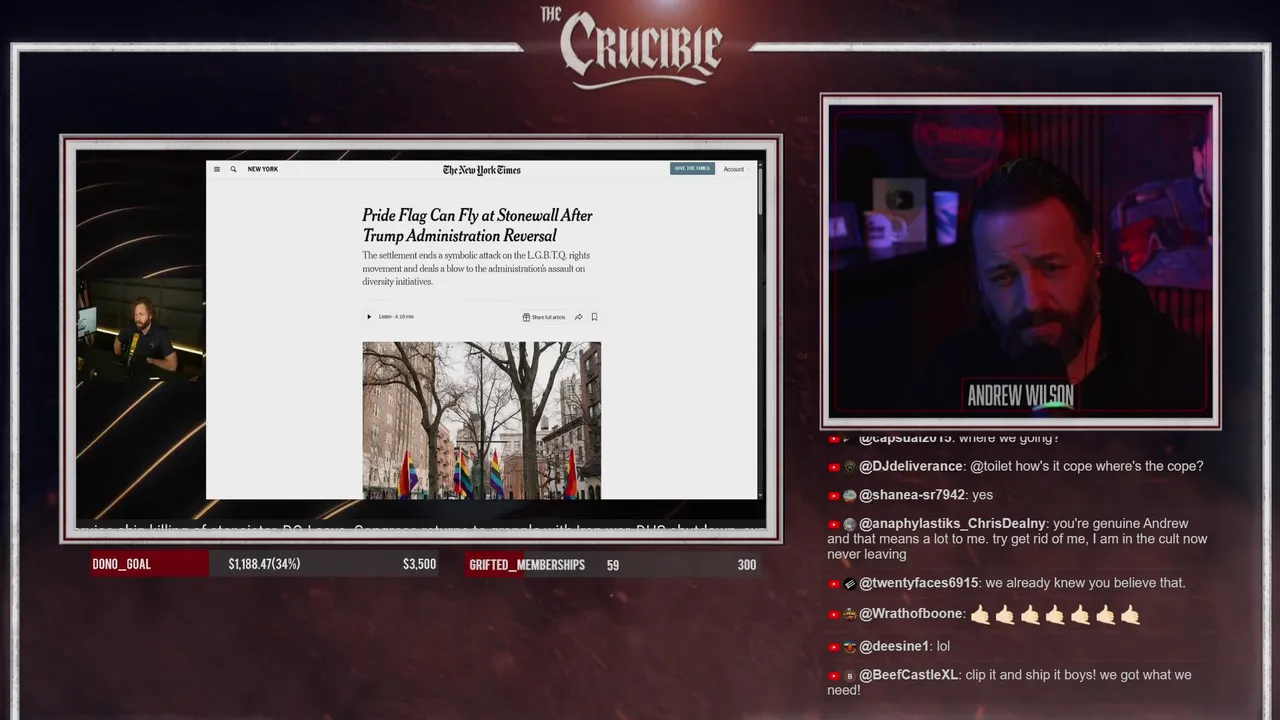Click 'how's it cope where's the cope' message

click(x=1087, y=466)
